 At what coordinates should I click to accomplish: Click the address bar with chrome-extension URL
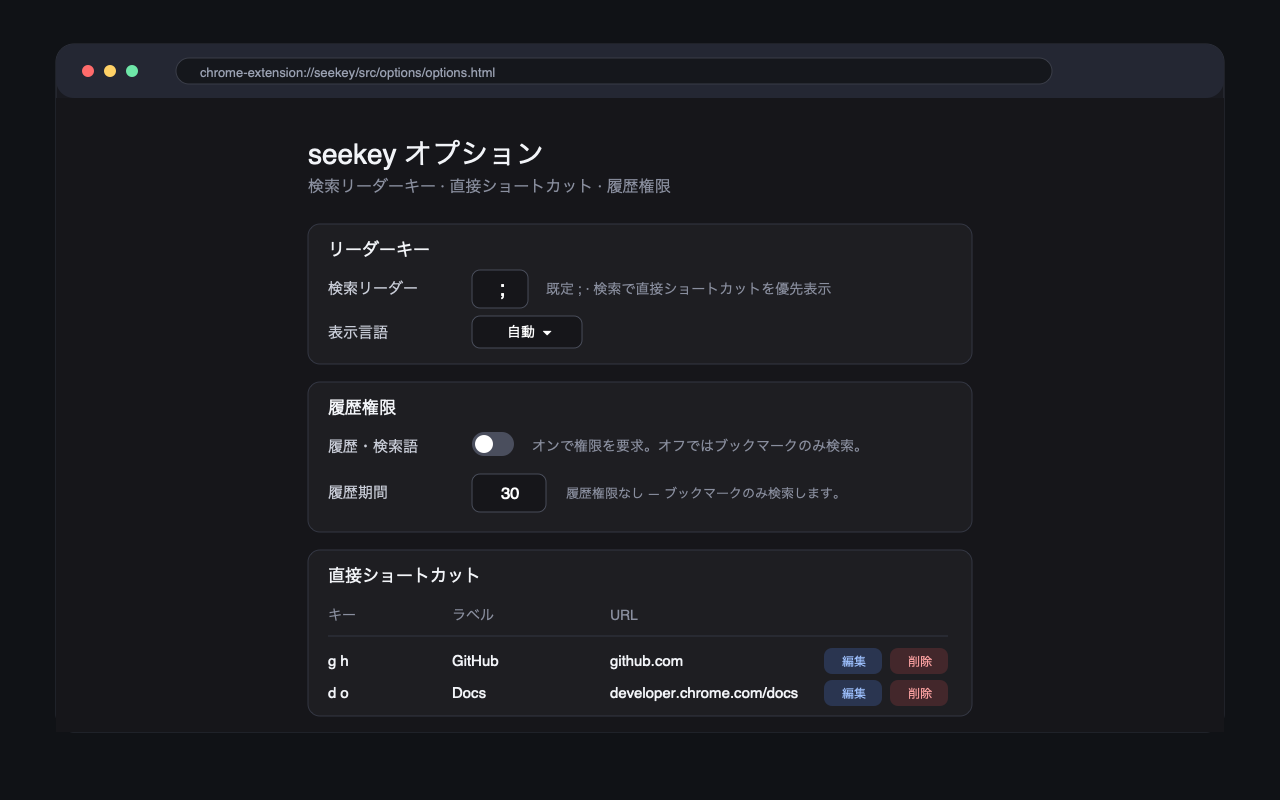coord(614,72)
